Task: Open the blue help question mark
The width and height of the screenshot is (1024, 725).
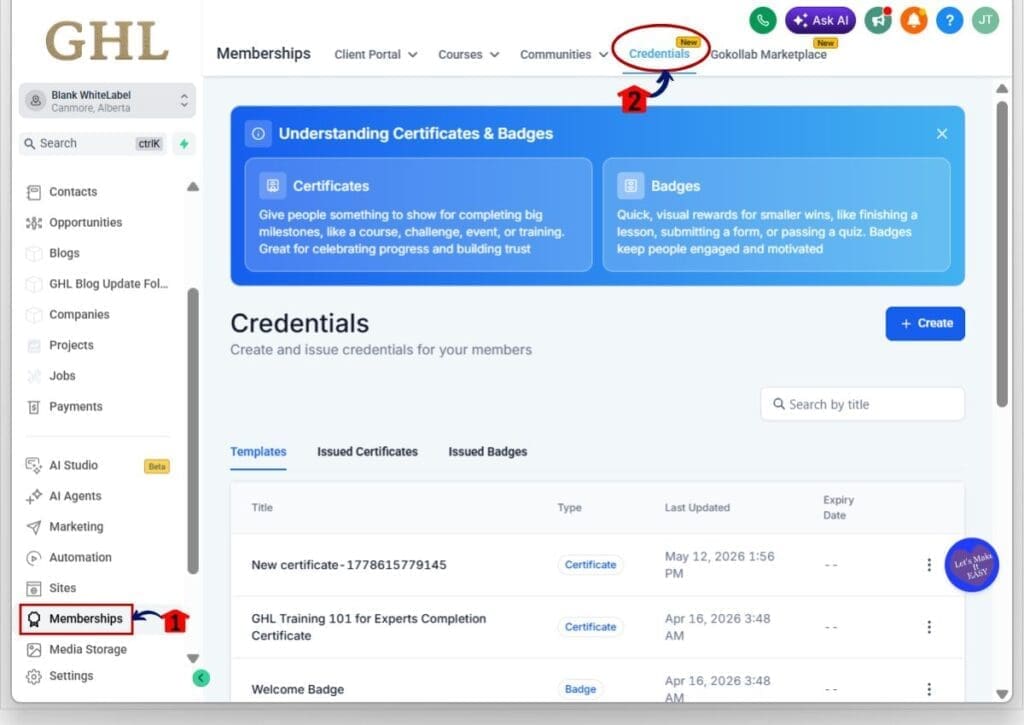Action: pos(950,20)
